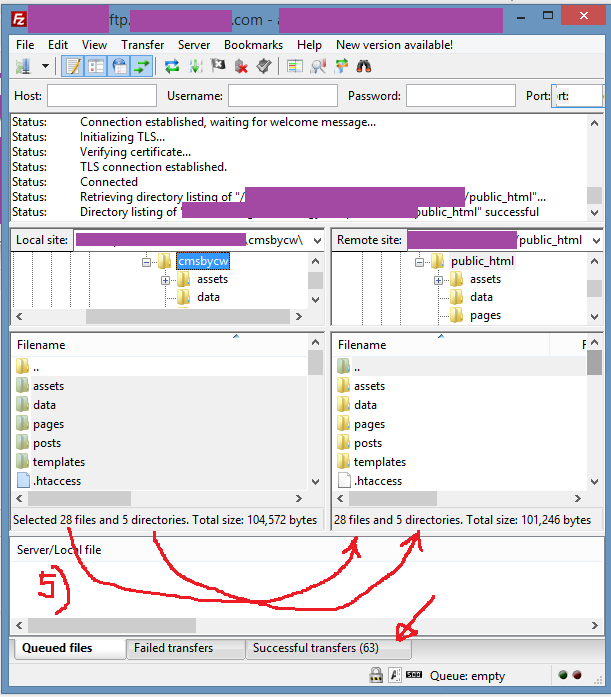Click the Host input field
611x697 pixels.
[x=102, y=96]
